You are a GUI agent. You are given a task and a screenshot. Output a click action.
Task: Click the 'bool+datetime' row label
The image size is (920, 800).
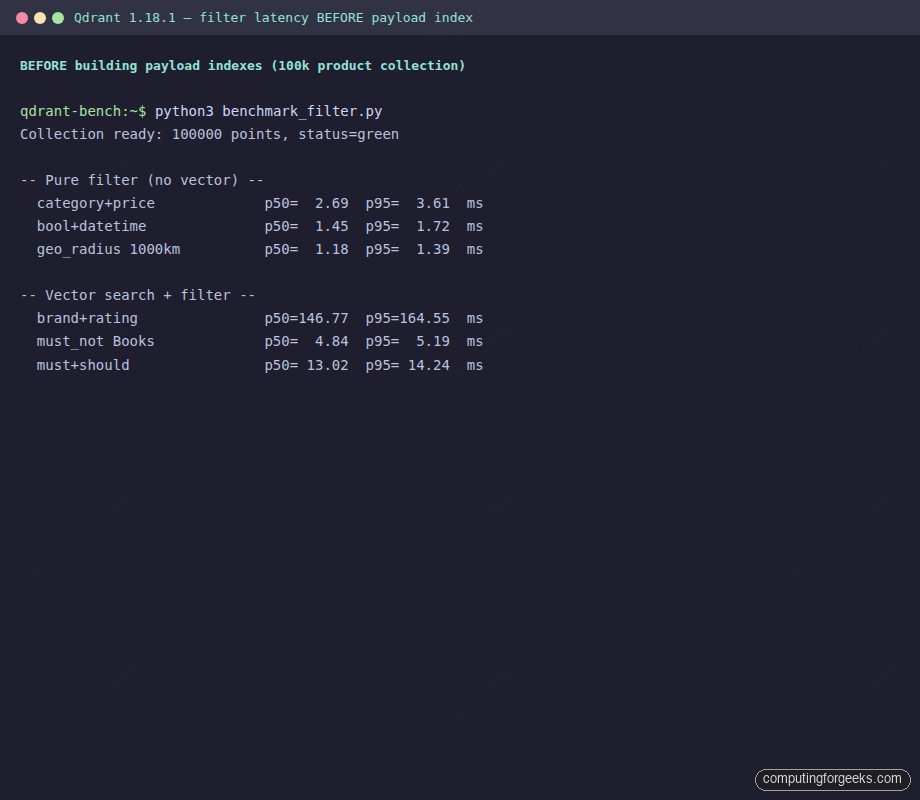point(92,226)
